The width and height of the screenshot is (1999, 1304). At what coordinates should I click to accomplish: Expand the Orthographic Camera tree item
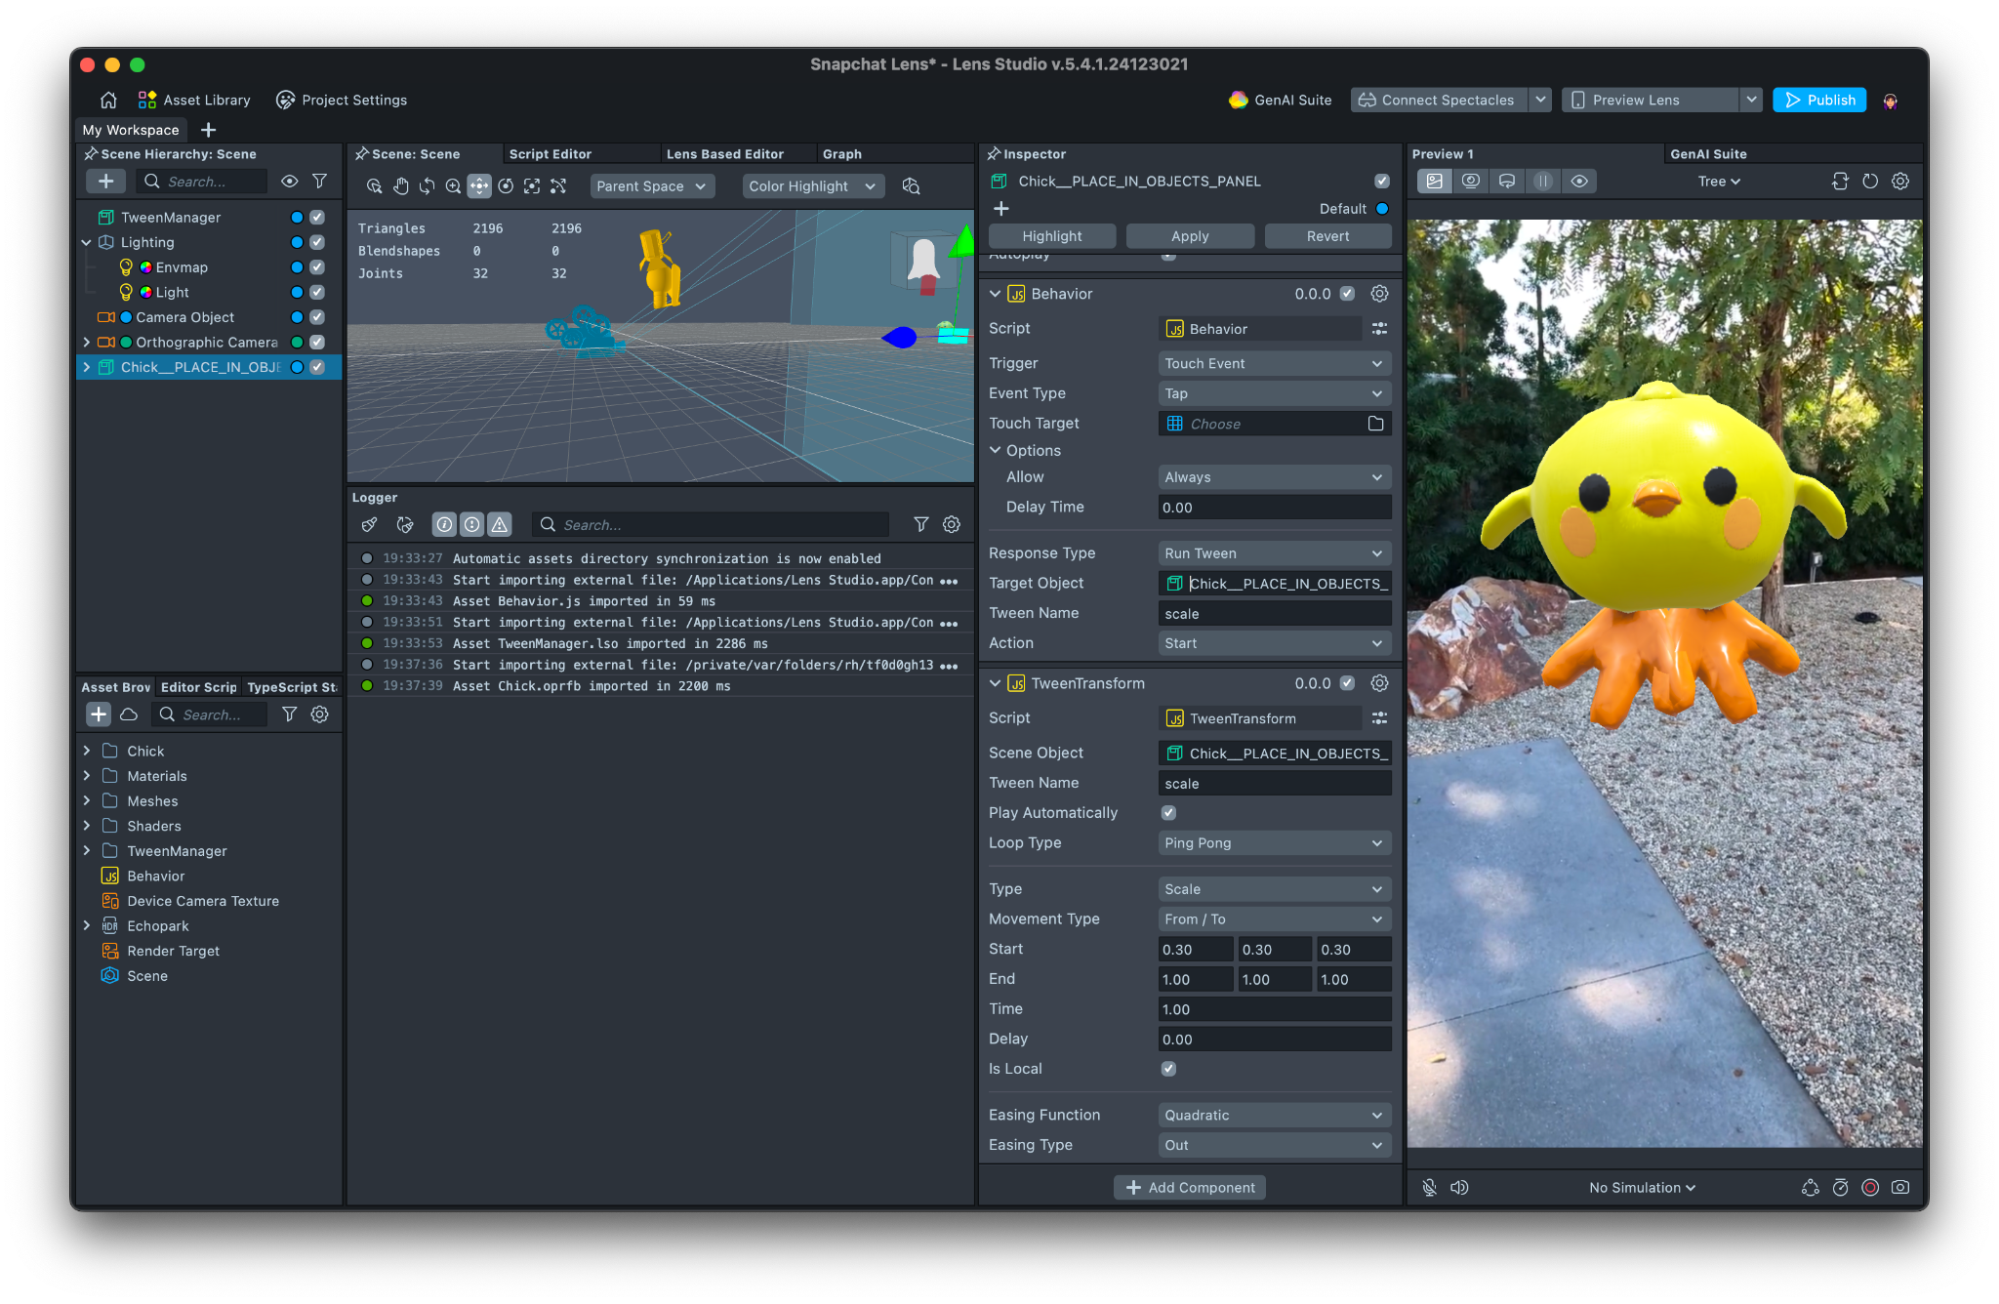coord(87,342)
